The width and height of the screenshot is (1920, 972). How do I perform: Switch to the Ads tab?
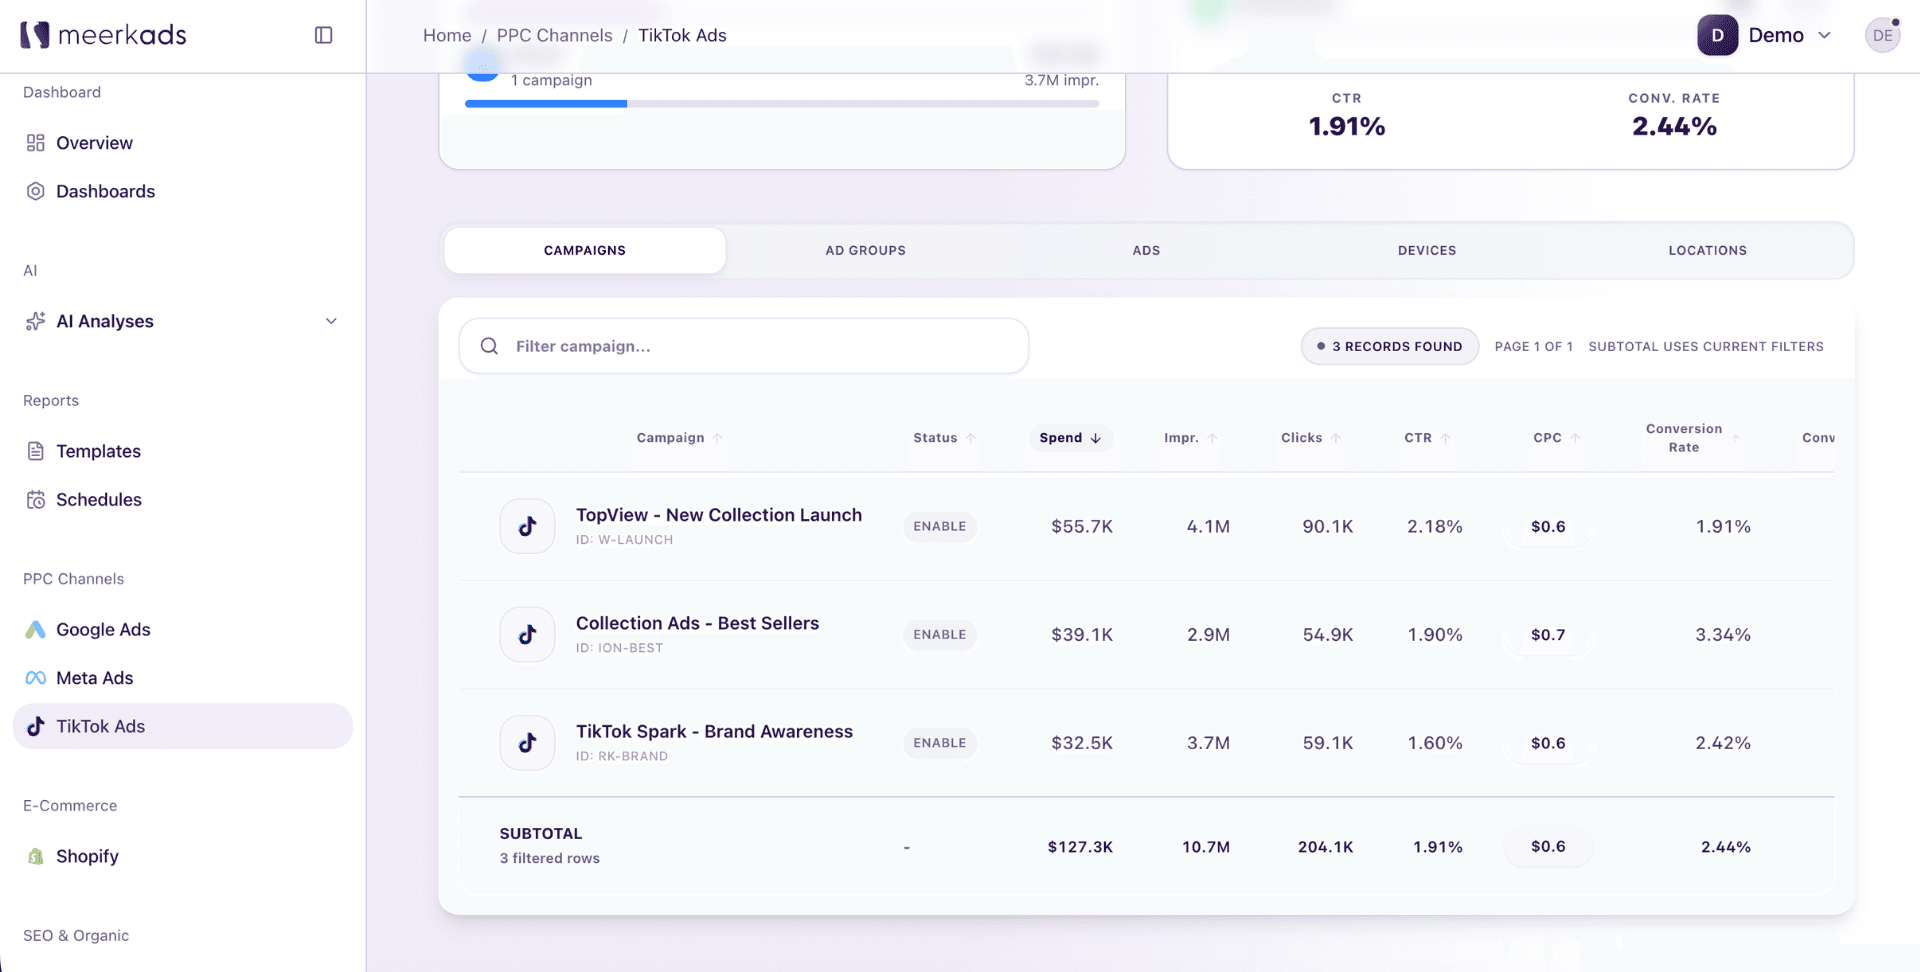pyautogui.click(x=1146, y=250)
